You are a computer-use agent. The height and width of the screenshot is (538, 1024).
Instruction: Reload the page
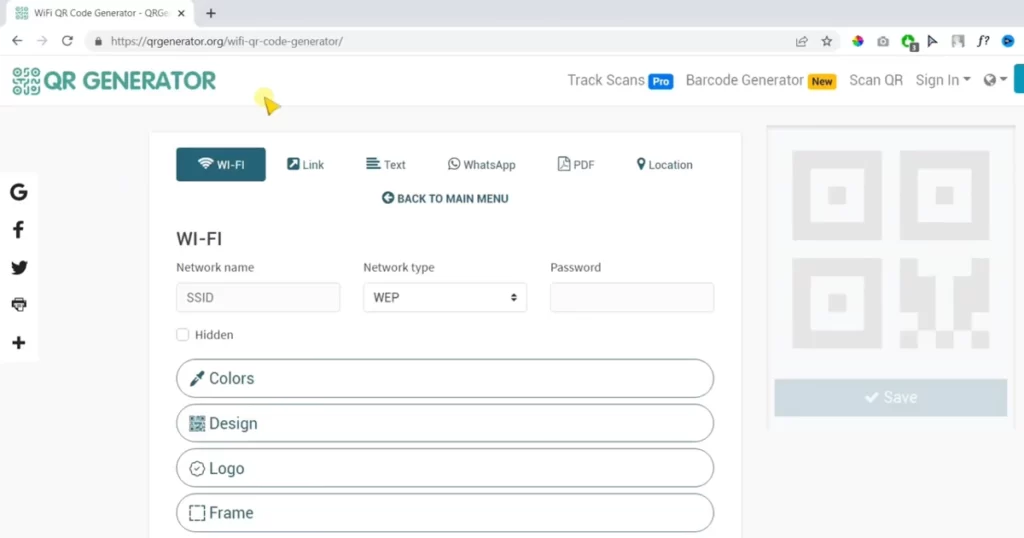67,41
